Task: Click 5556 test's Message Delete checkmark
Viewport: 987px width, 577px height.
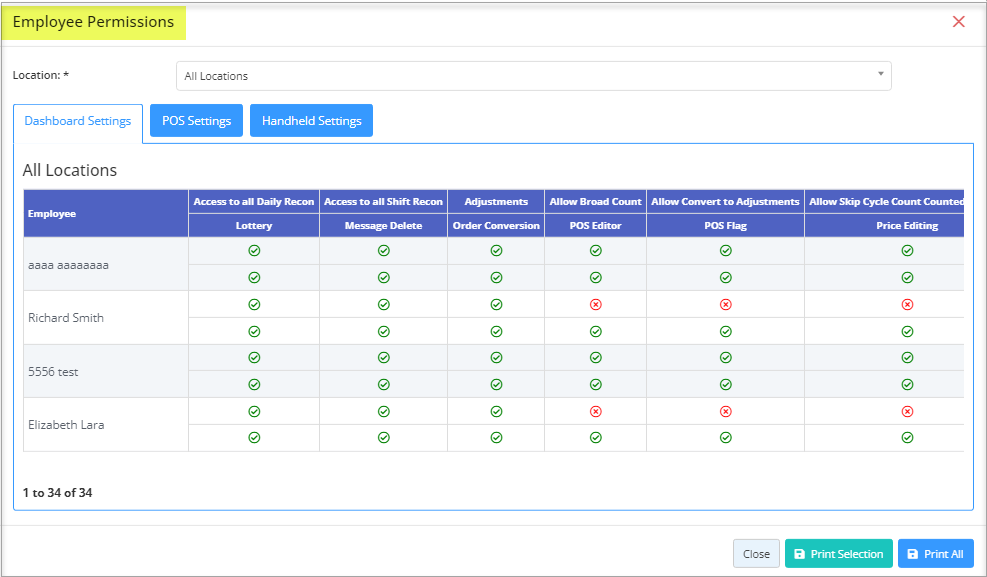Action: 383,384
